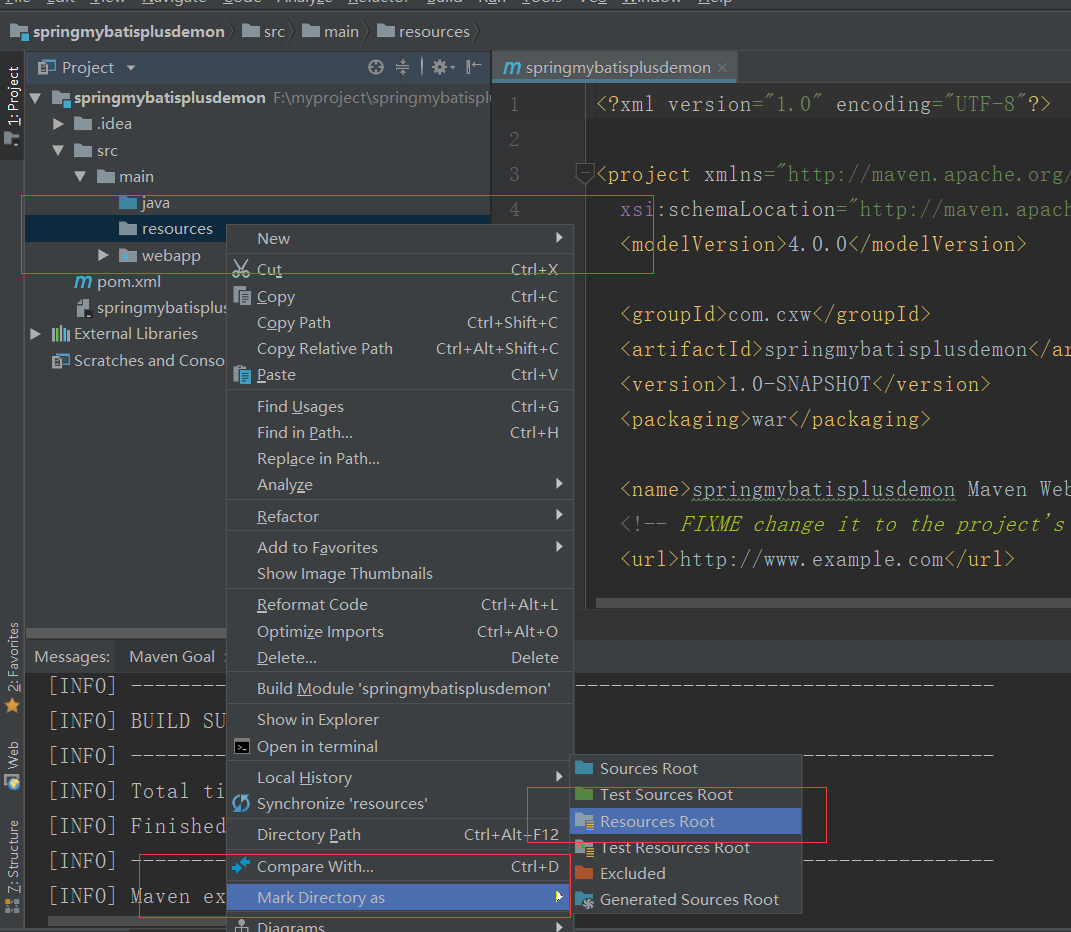
Task: Click the locate/scroll-from-source target icon
Action: point(376,67)
